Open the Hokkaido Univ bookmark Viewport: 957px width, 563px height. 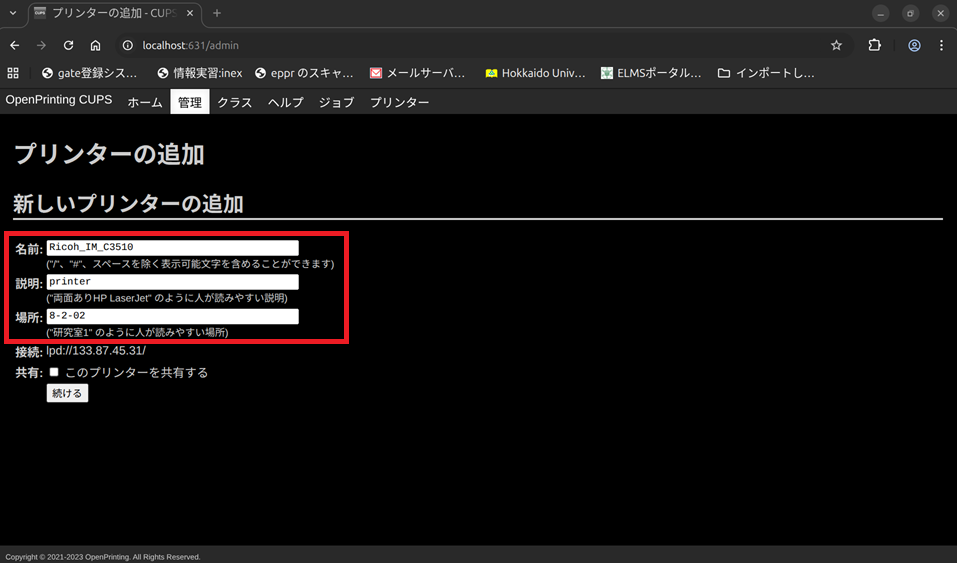pyautogui.click(x=535, y=73)
